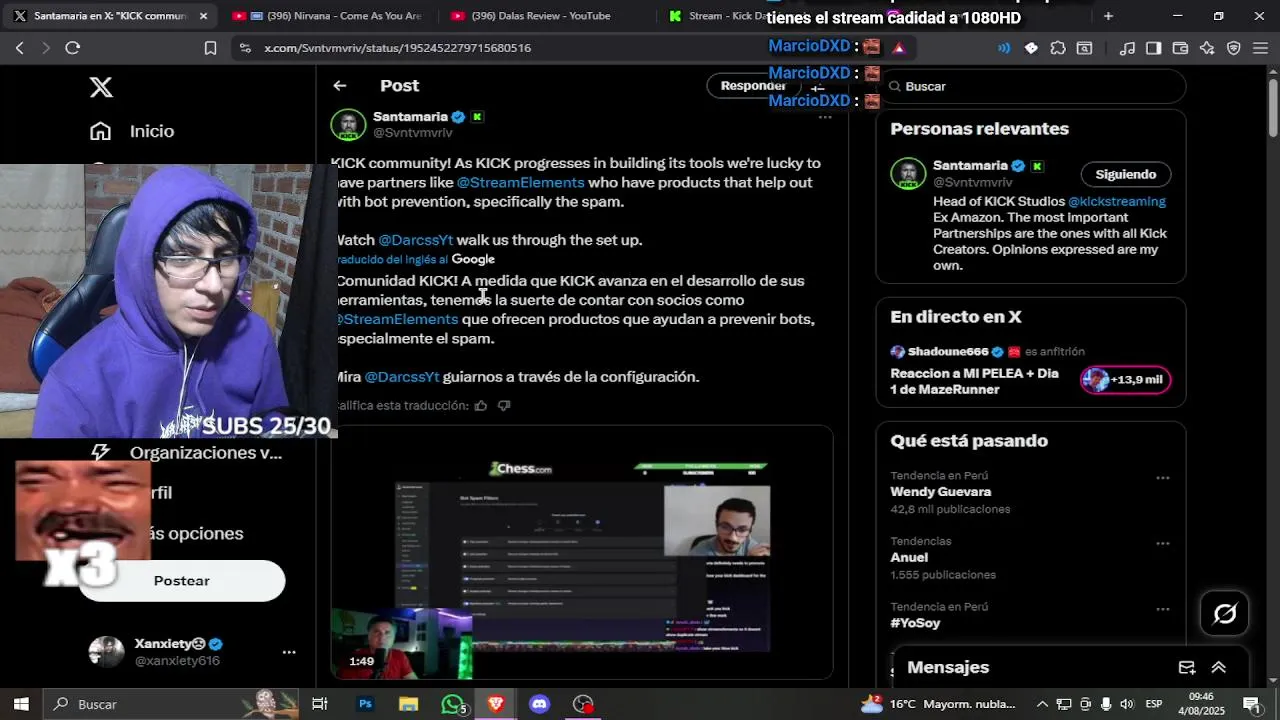Open the @StreamElements mention in English text
This screenshot has height=720, width=1280.
pos(520,182)
